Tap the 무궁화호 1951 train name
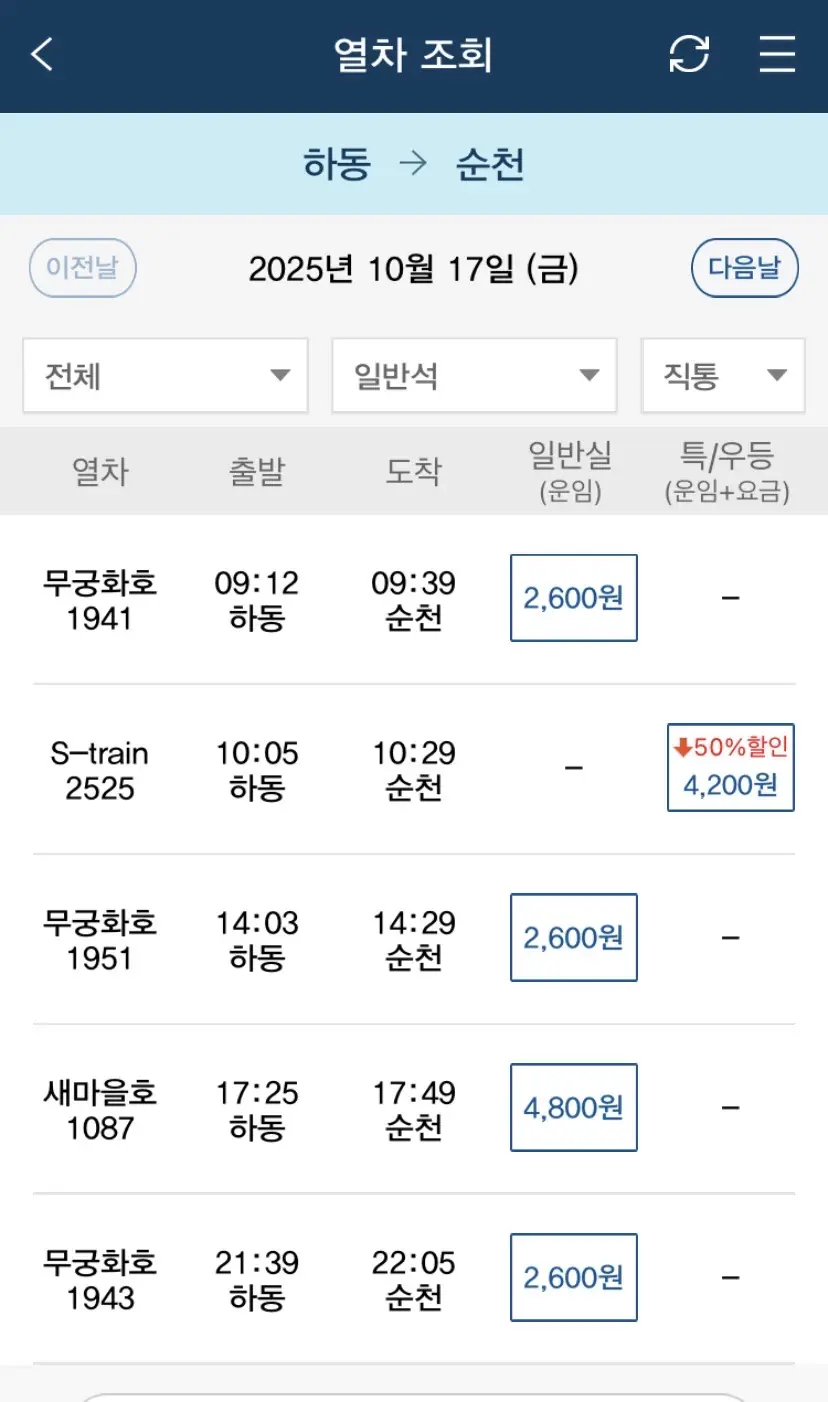 tap(100, 940)
